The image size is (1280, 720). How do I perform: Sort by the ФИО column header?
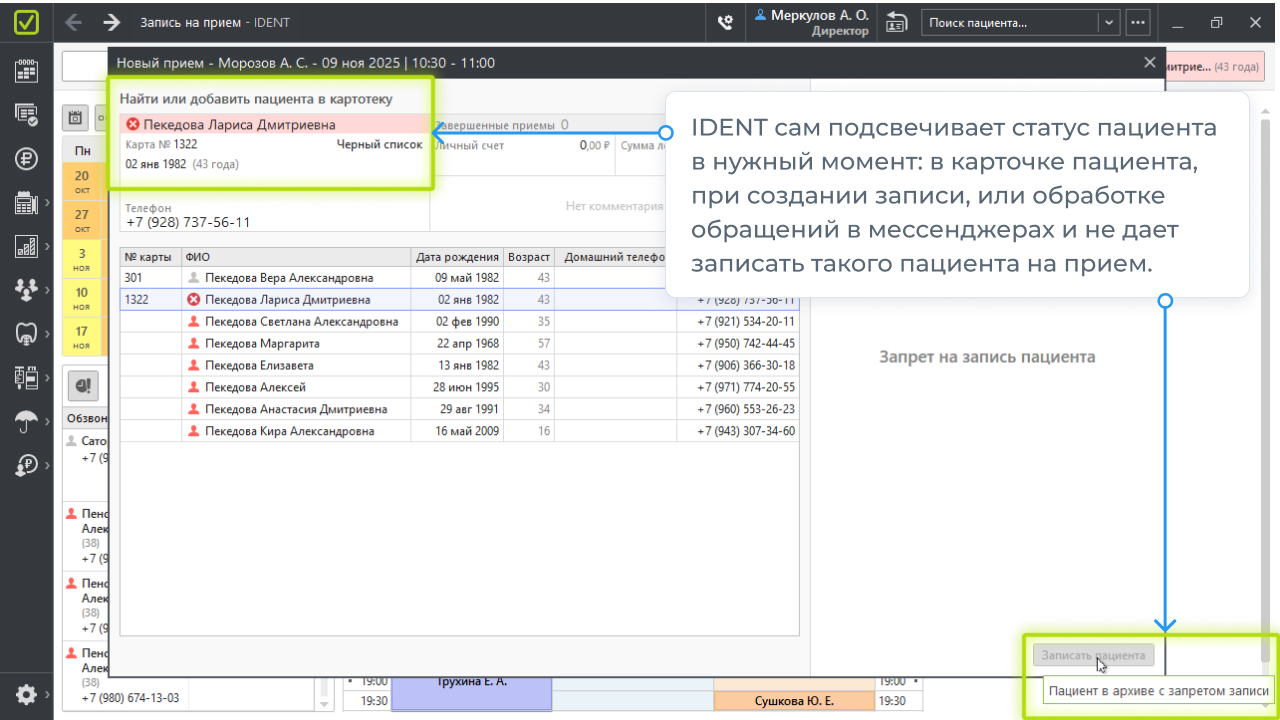tap(295, 257)
